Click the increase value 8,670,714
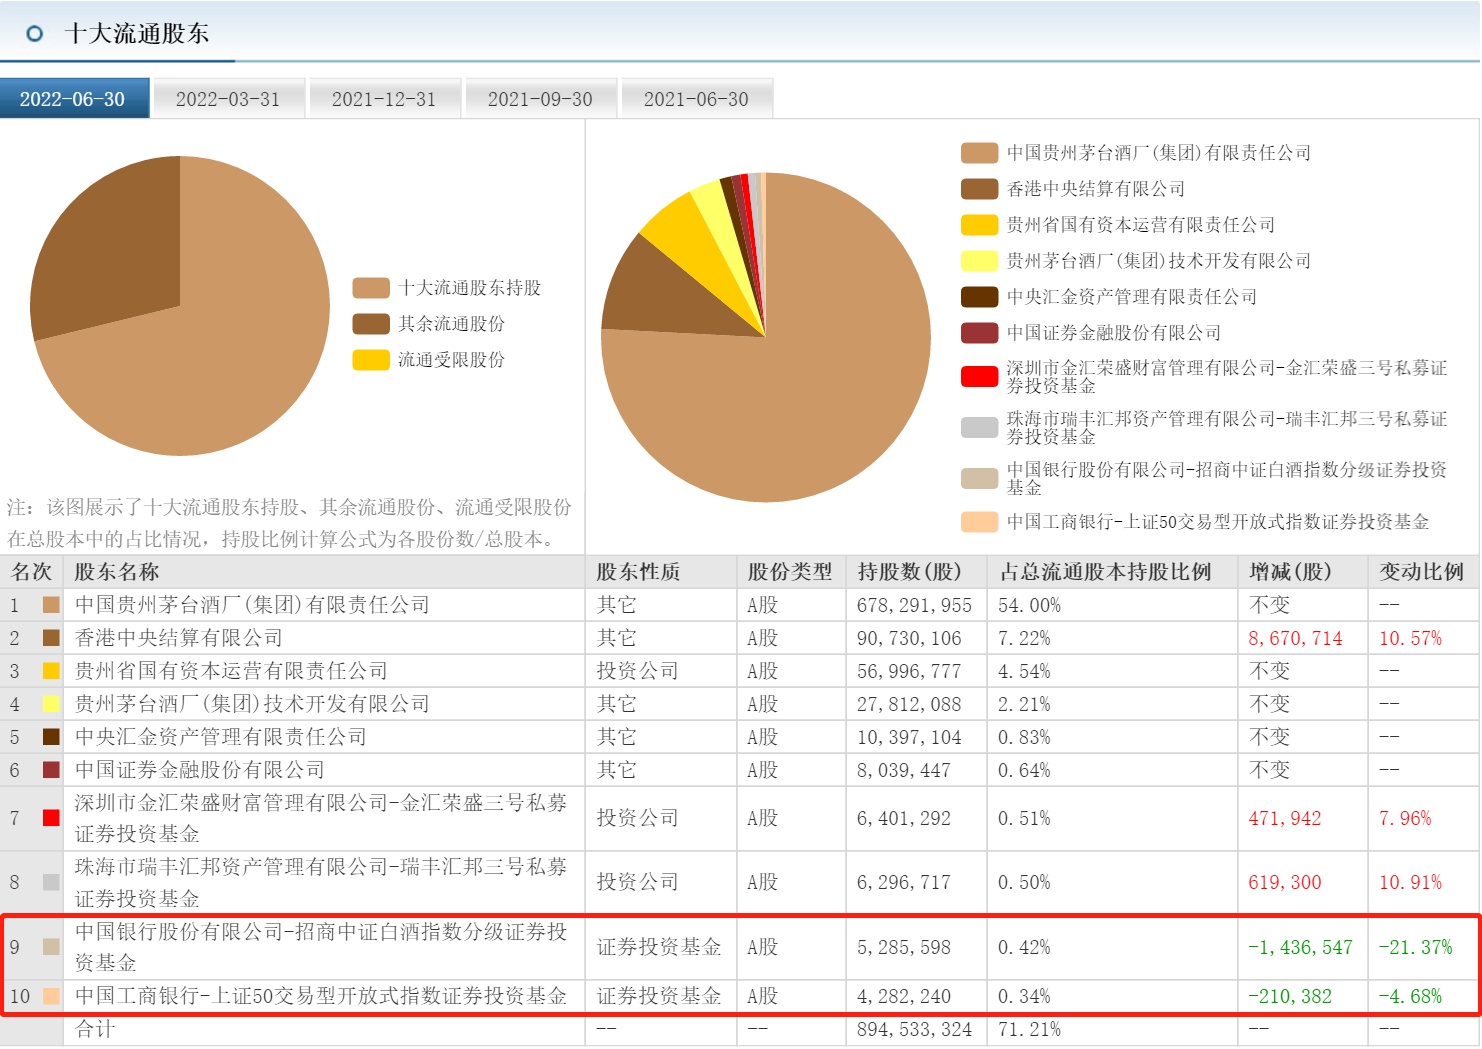Viewport: 1482px width, 1049px height. [x=1295, y=638]
